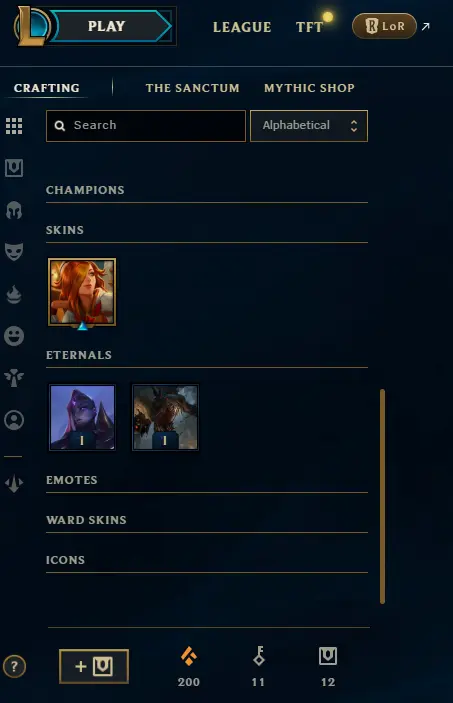
Task: Filter loot by summoner icons category
Action: click(x=14, y=420)
